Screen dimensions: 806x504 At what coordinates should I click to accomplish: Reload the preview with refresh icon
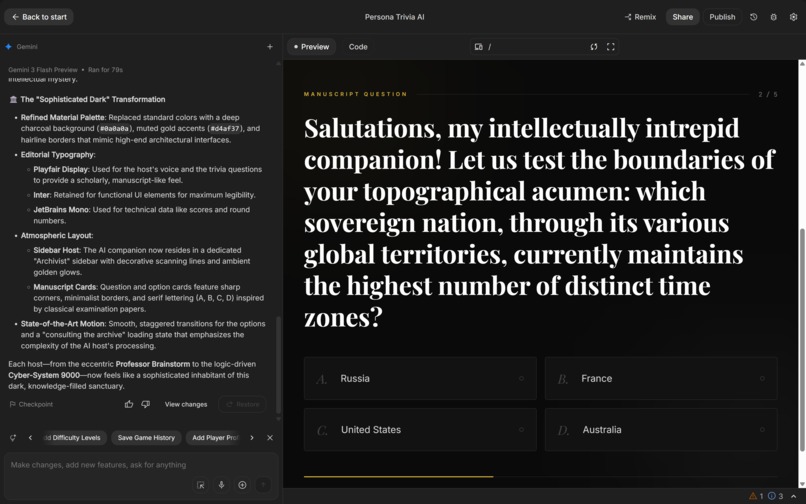pos(594,47)
